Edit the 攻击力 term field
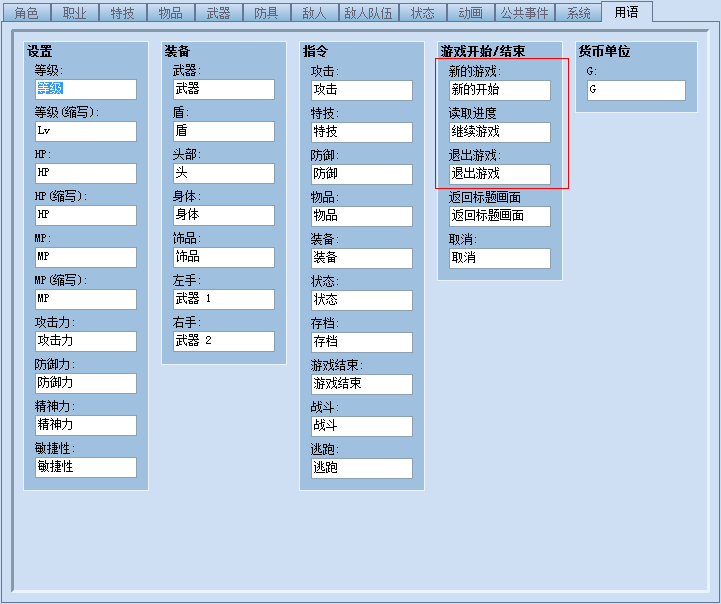 (86, 341)
